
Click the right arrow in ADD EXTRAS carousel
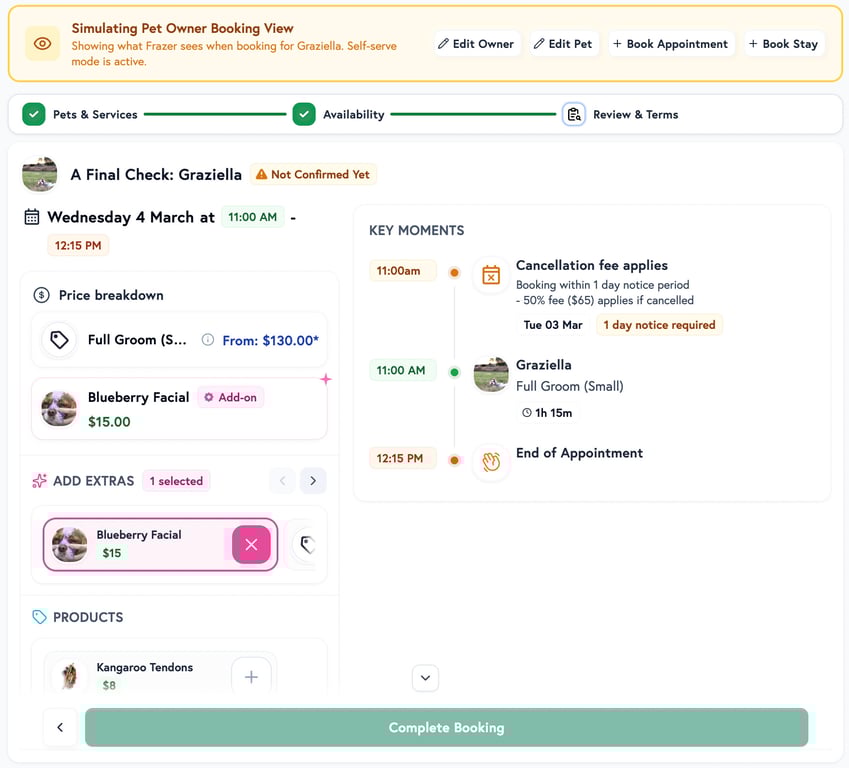(x=313, y=480)
